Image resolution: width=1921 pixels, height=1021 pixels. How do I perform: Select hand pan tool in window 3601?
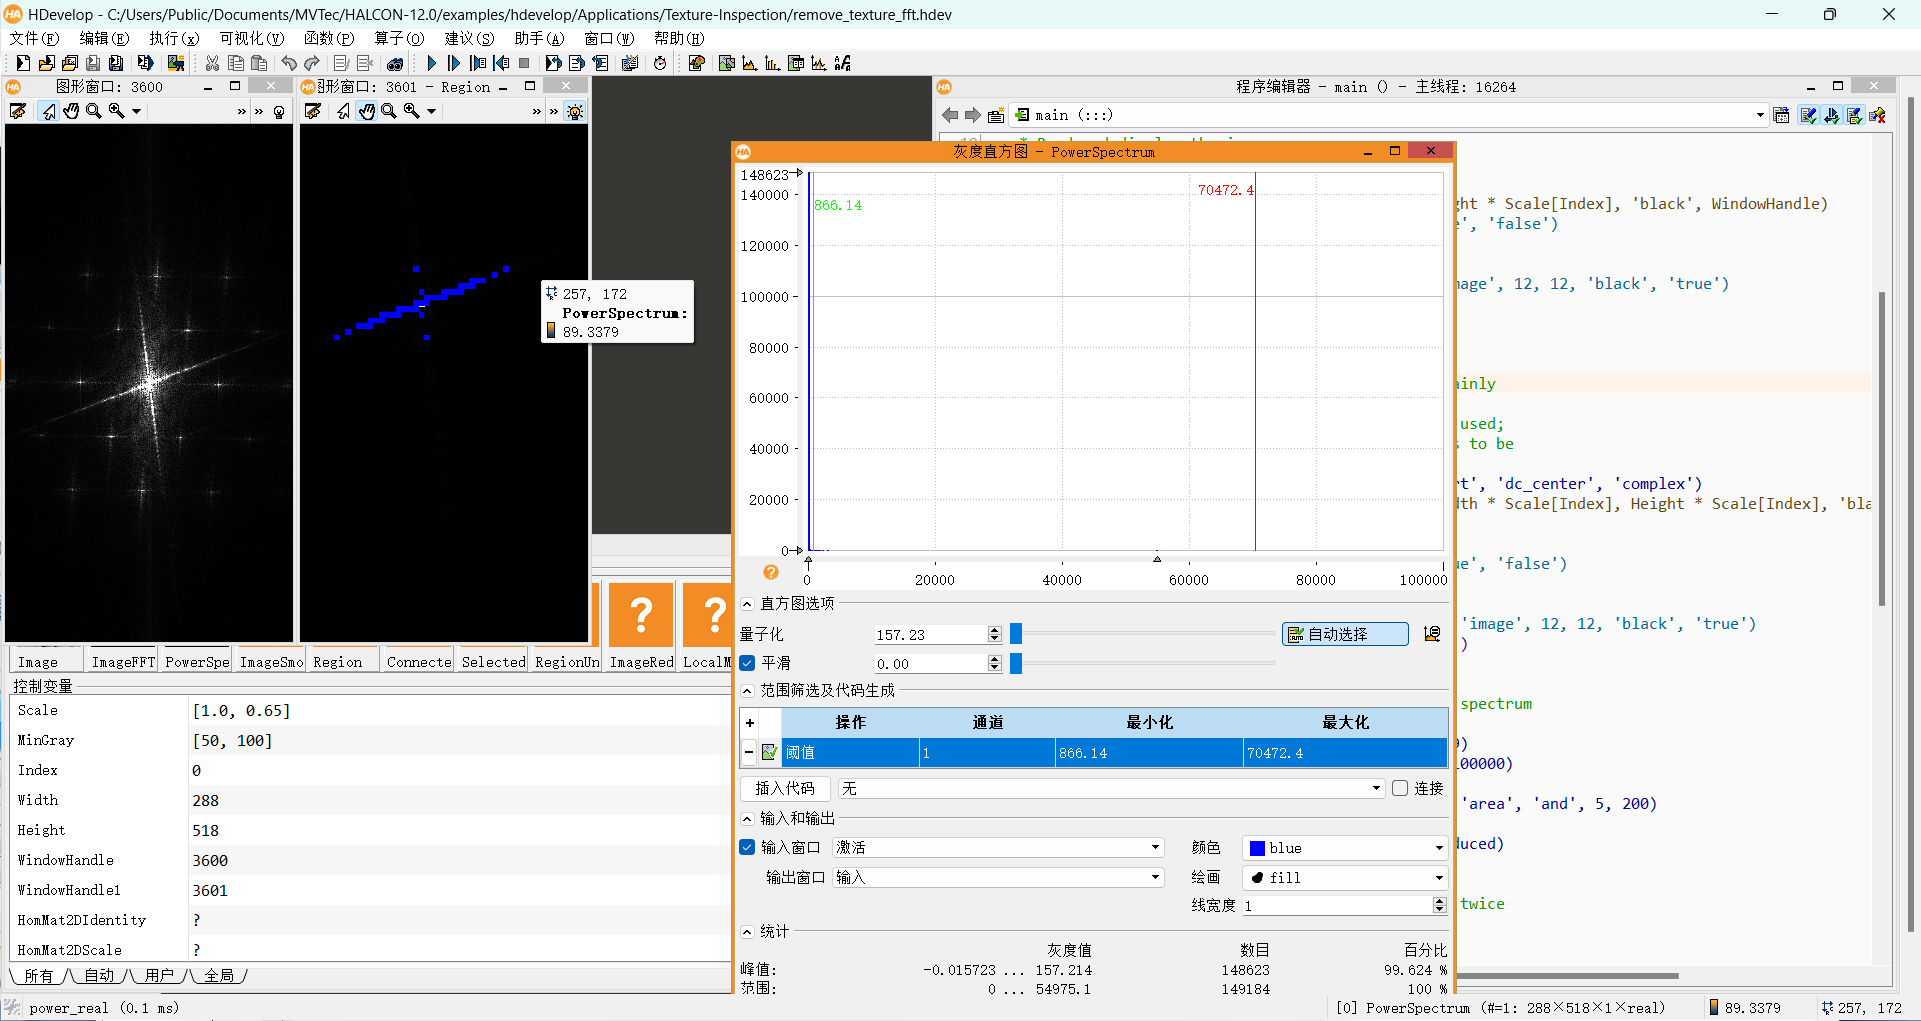point(367,111)
